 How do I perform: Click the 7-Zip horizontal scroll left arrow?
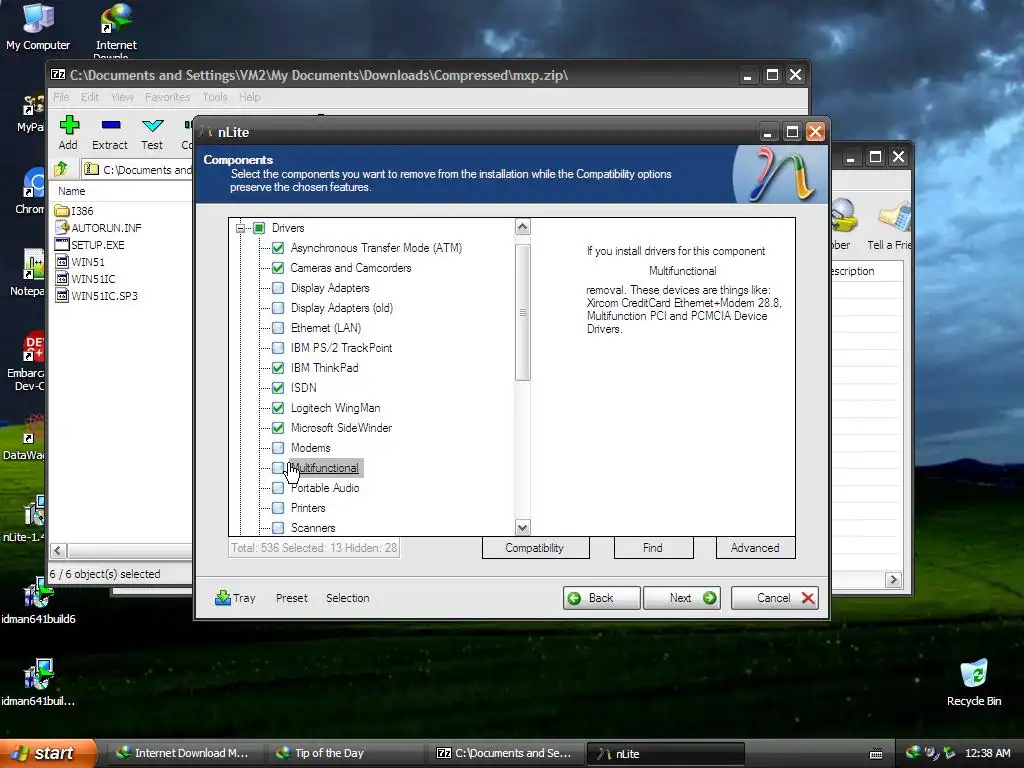(x=58, y=551)
